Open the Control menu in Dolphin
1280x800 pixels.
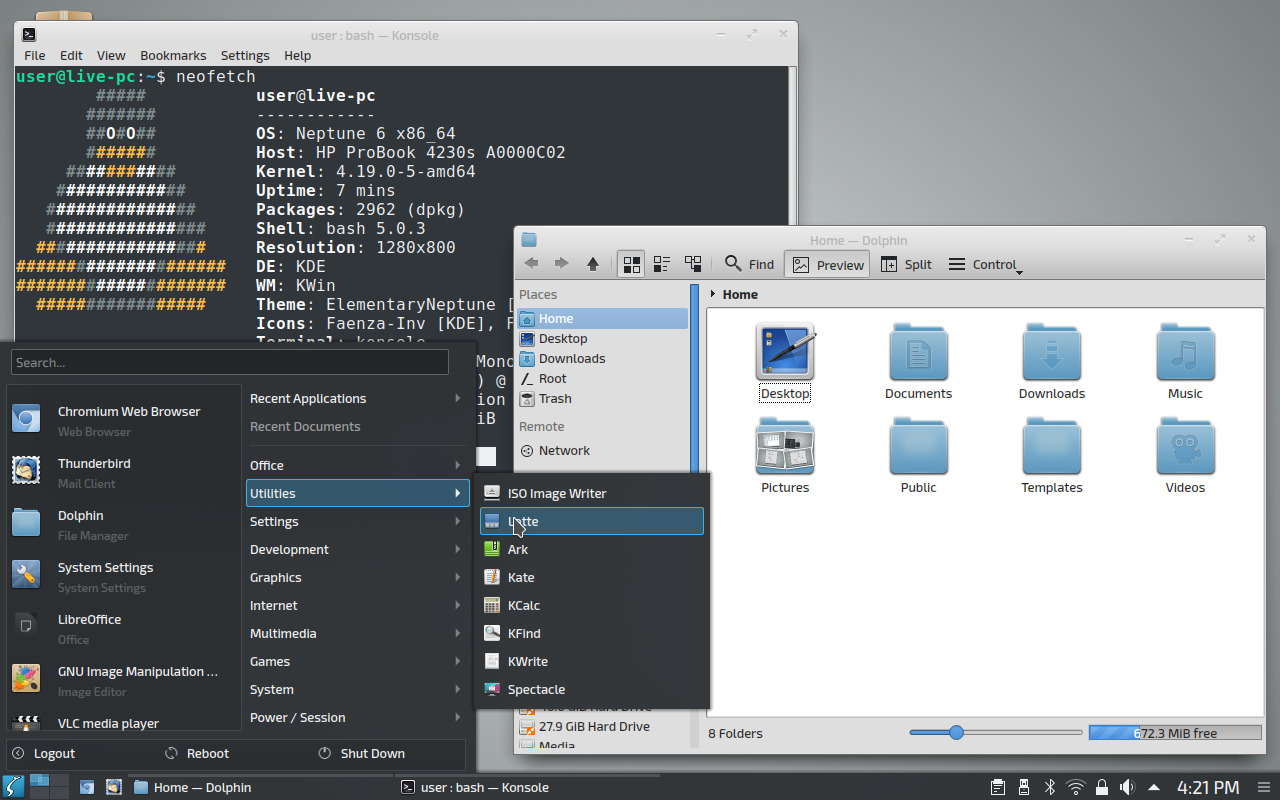pyautogui.click(x=984, y=264)
